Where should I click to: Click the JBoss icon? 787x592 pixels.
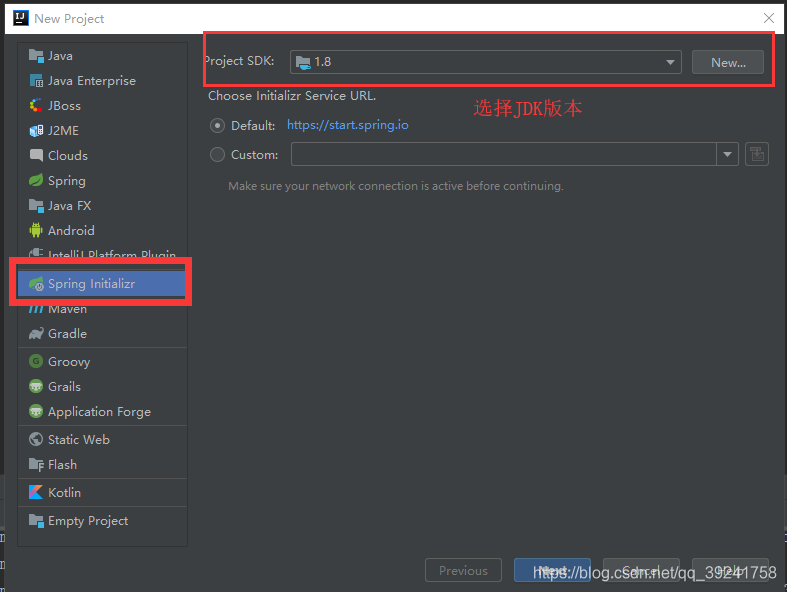(36, 105)
